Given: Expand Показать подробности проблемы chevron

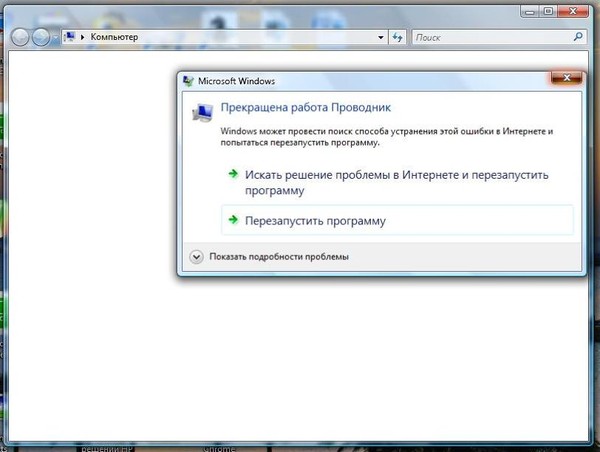Looking at the screenshot, I should (x=196, y=257).
